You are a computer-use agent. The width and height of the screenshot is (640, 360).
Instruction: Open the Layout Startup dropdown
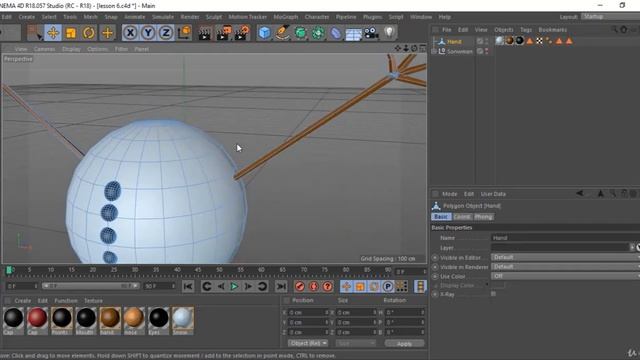[x=610, y=17]
